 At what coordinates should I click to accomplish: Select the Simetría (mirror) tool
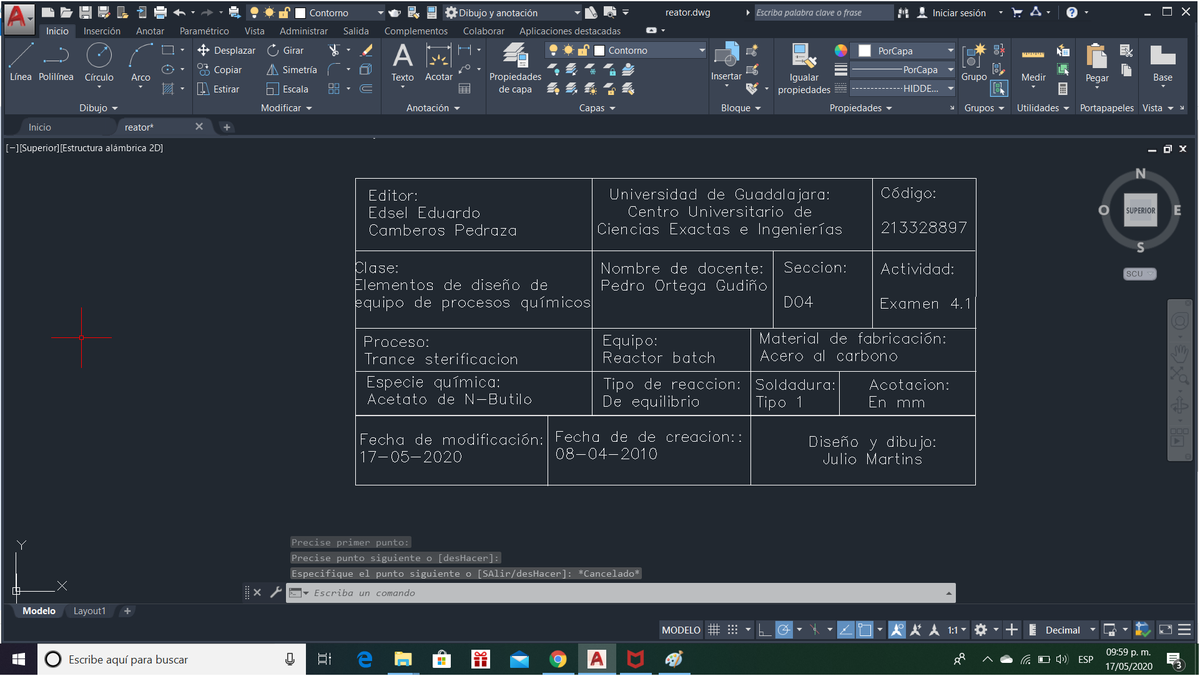pyautogui.click(x=291, y=70)
